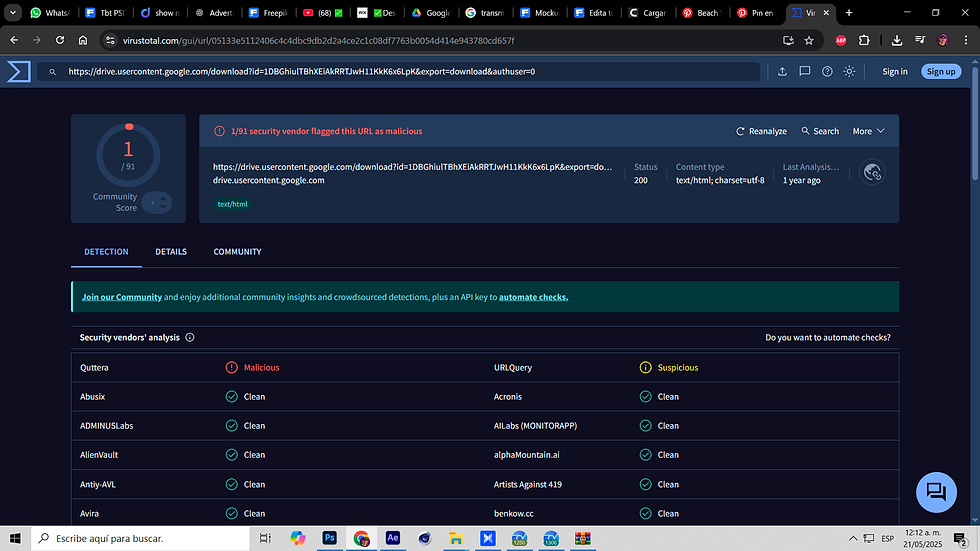The image size is (980, 551).
Task: Switch to the Beach Pinterest tab
Action: tap(702, 12)
